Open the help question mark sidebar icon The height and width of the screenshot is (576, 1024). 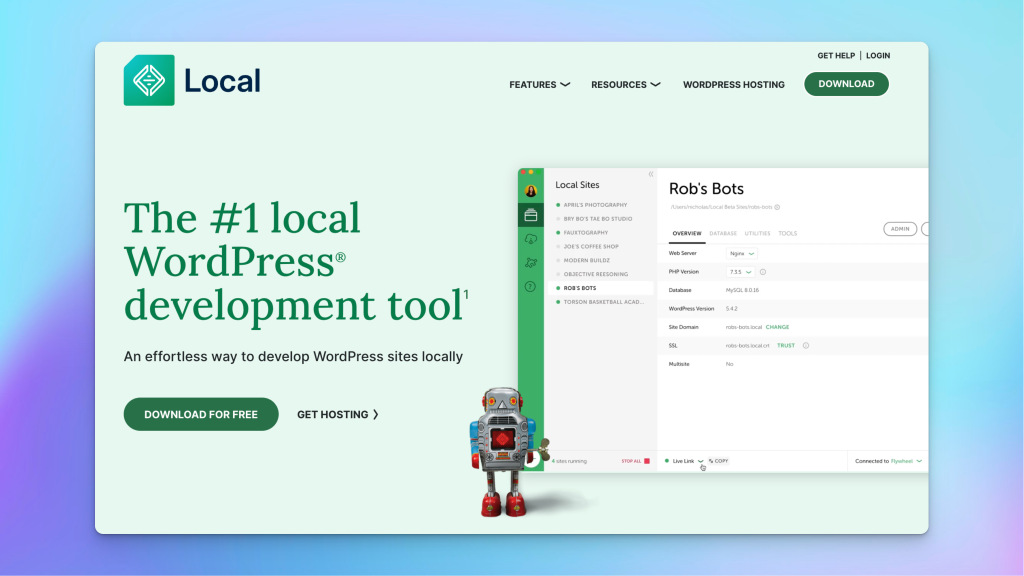tap(530, 287)
